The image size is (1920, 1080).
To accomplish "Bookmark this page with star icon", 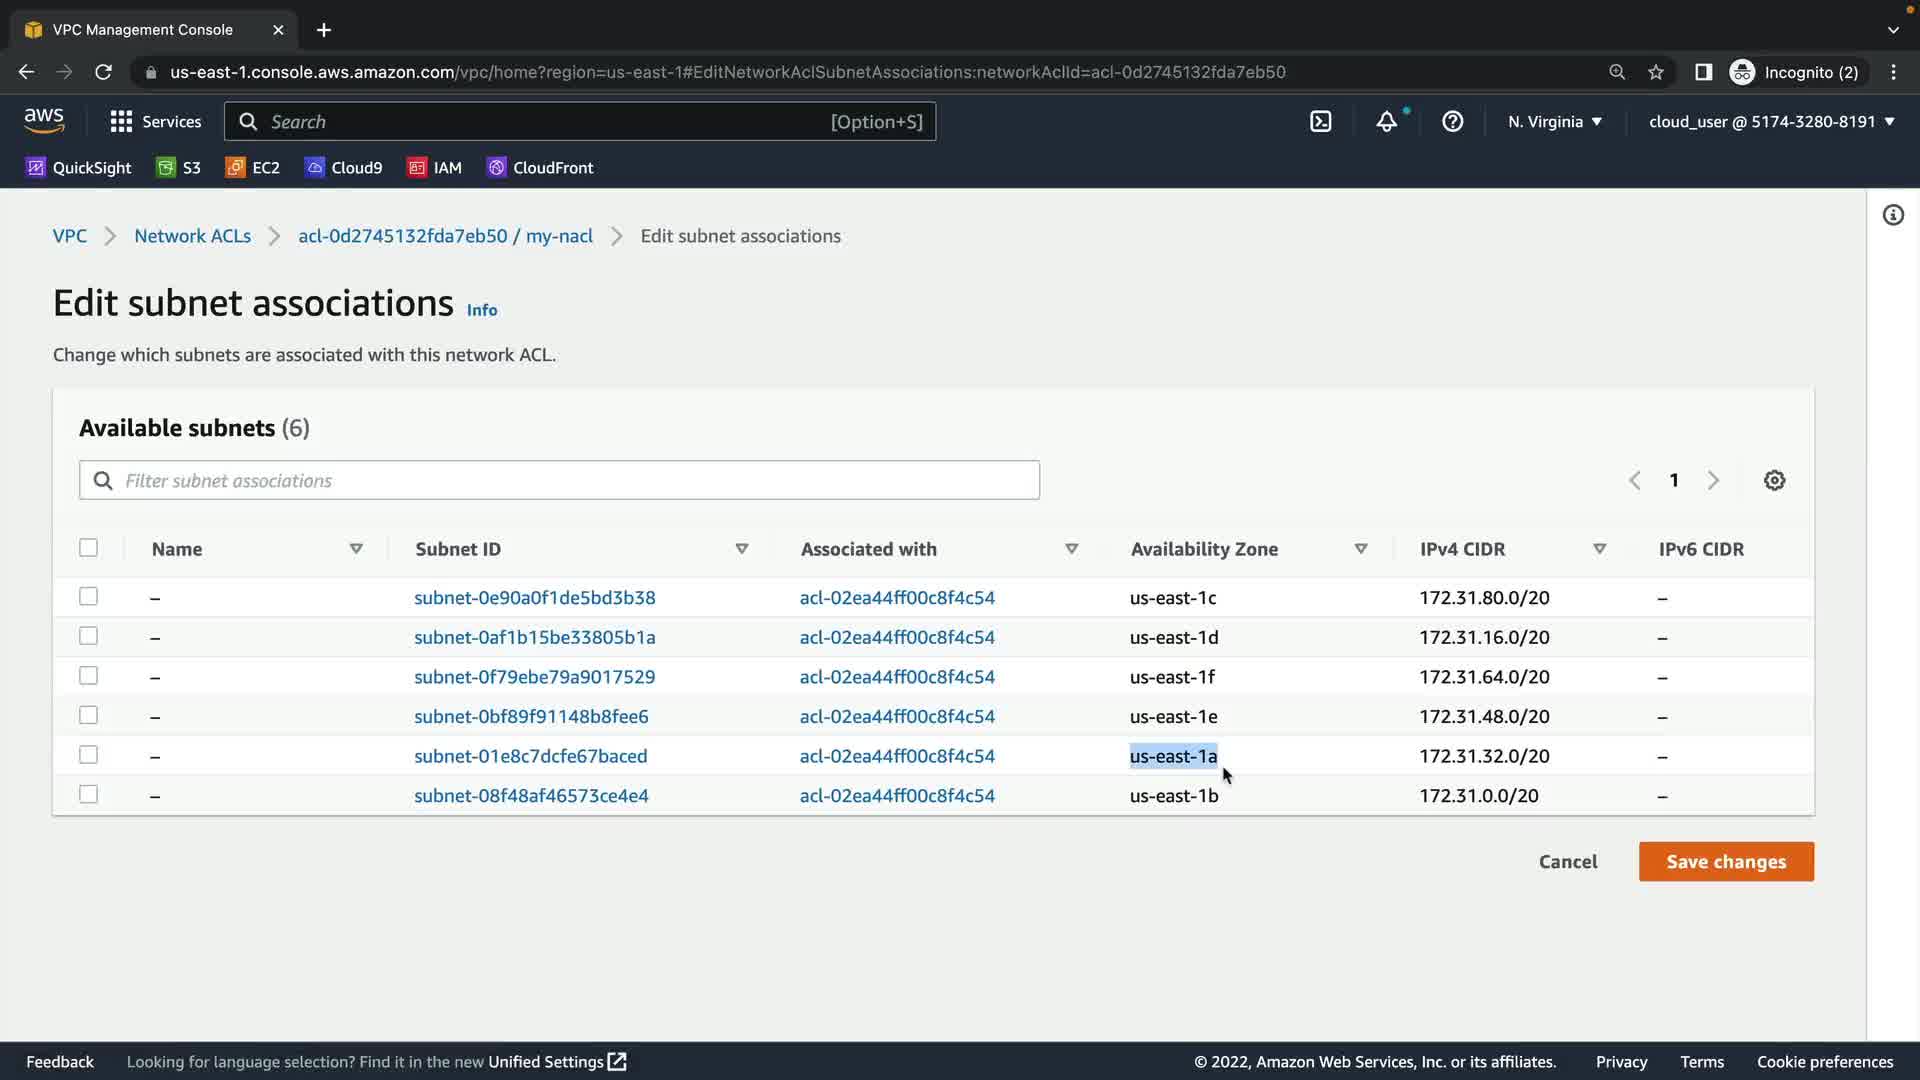I will (x=1656, y=72).
